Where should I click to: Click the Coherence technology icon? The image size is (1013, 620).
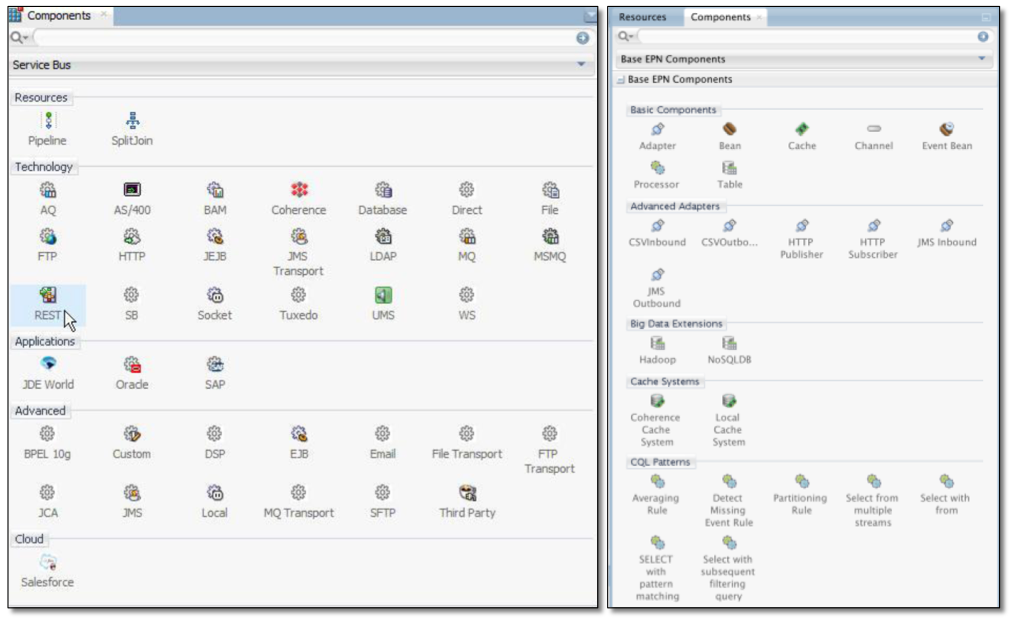299,190
